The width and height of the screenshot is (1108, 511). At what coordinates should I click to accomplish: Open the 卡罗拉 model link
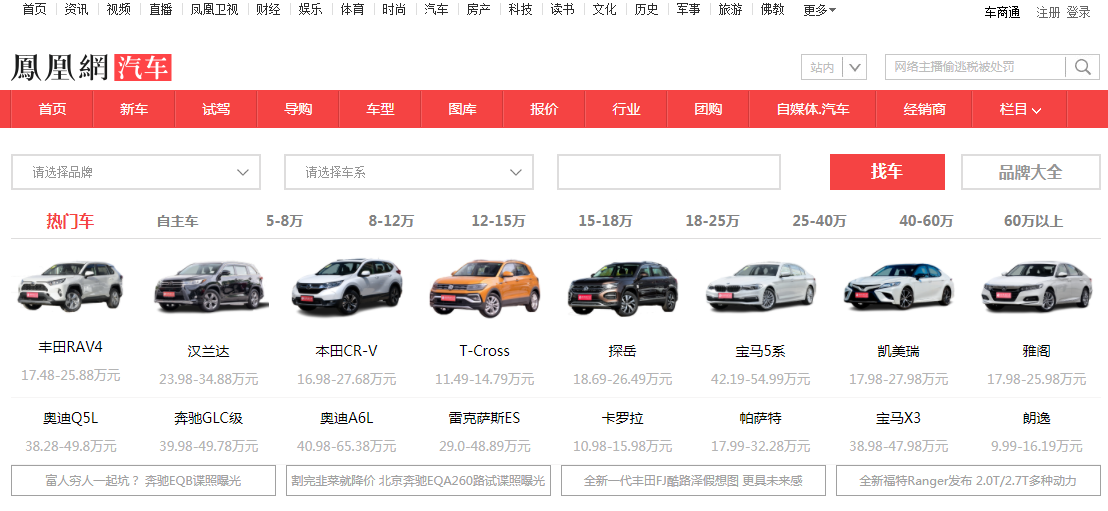pyautogui.click(x=623, y=418)
